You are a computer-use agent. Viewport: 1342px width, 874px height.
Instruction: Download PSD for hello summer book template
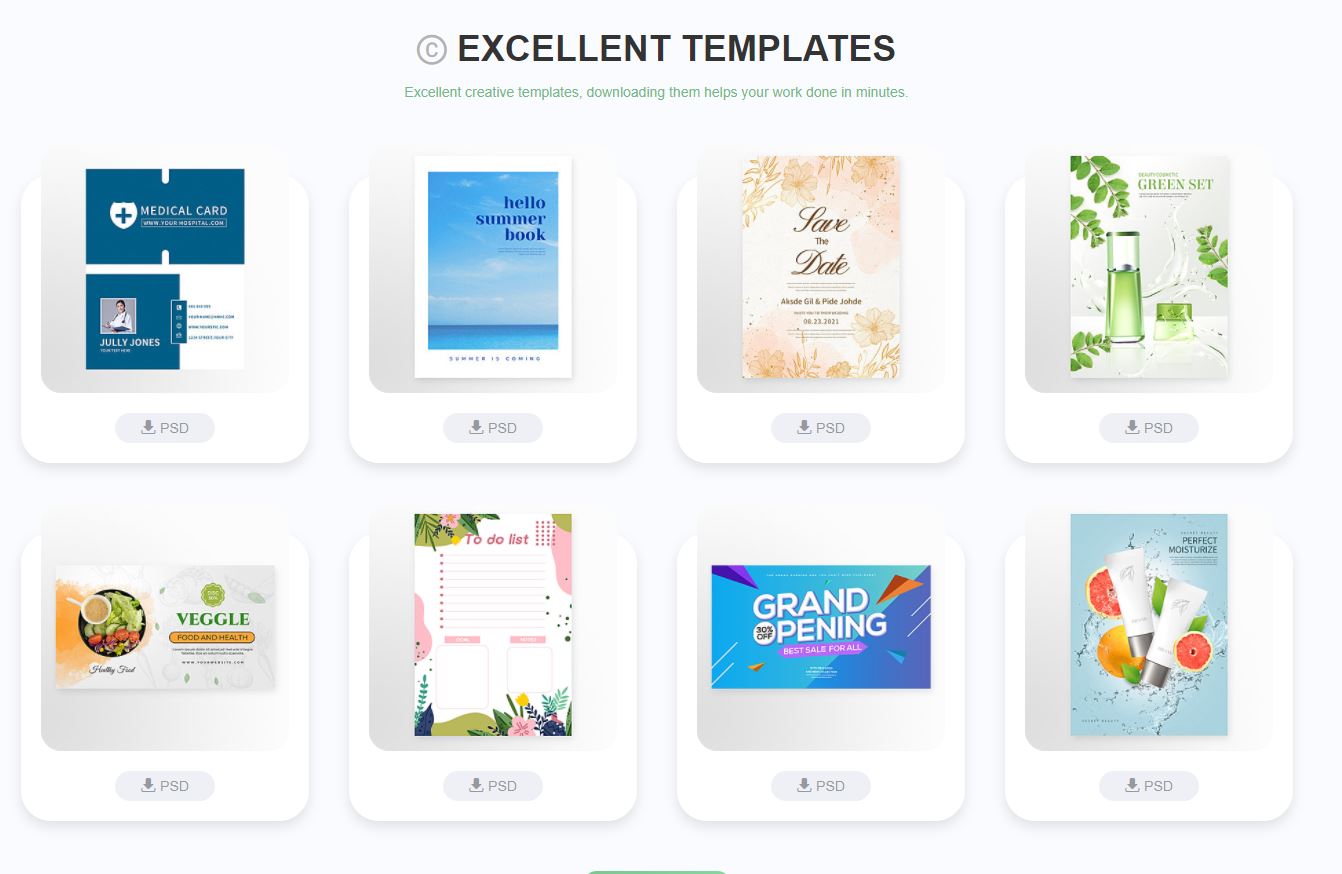pyautogui.click(x=493, y=428)
